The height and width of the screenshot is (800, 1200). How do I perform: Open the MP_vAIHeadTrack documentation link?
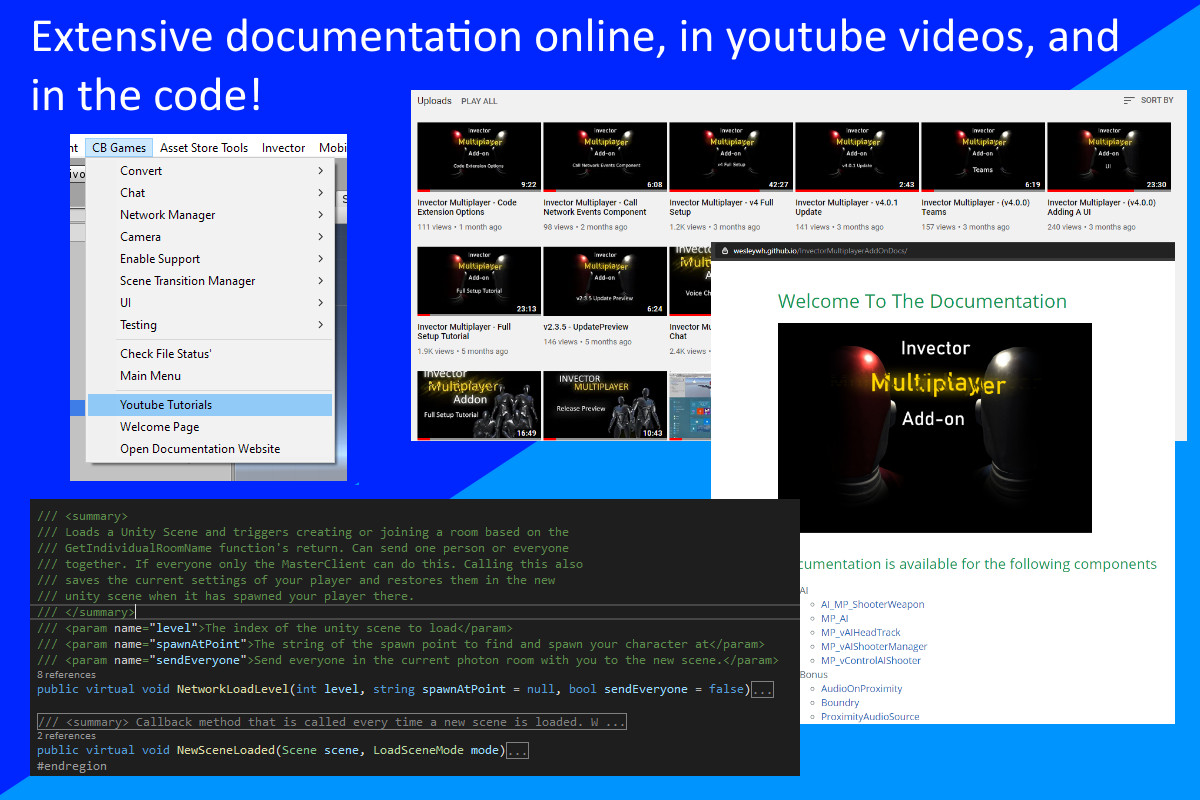click(x=860, y=632)
